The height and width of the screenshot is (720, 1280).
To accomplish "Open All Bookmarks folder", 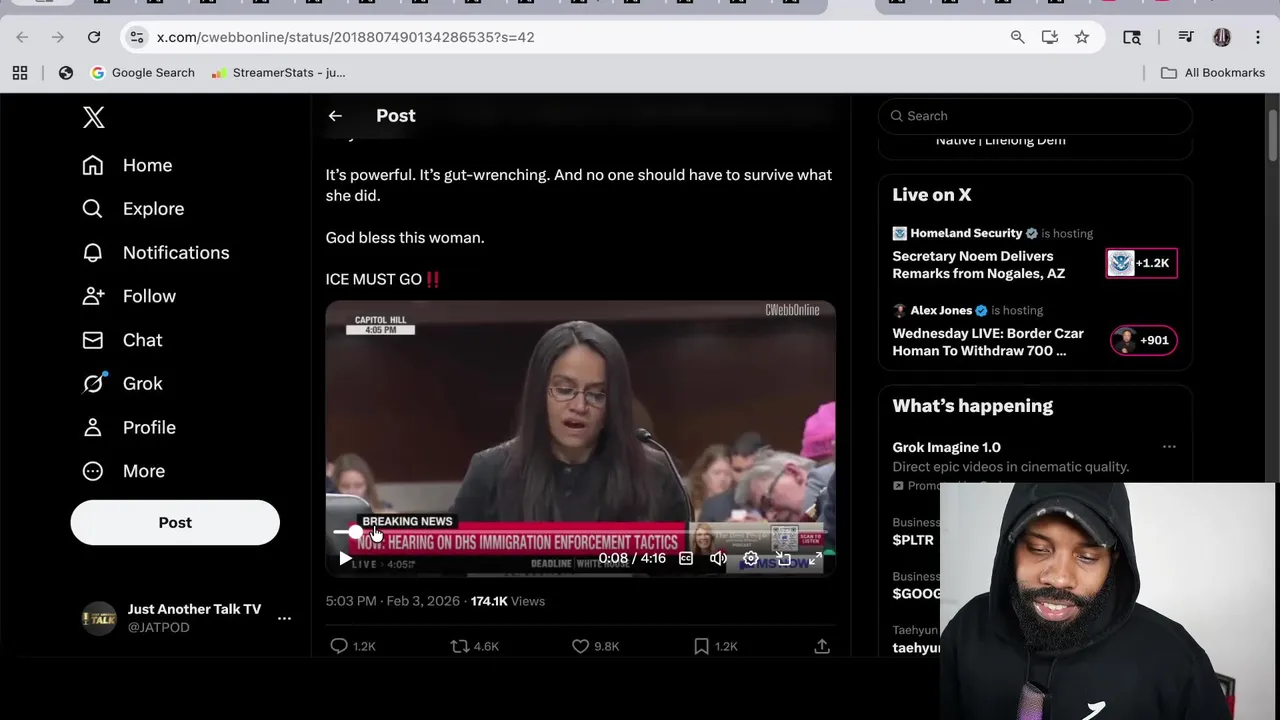I will [1213, 73].
